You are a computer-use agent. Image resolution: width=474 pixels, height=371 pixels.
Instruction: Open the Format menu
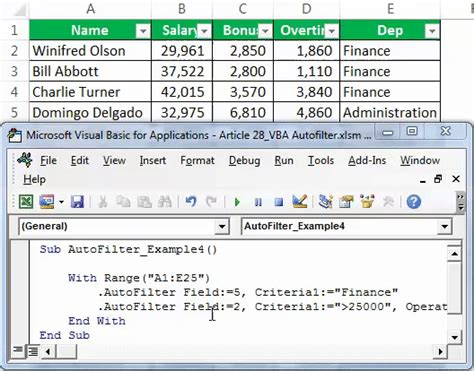click(197, 161)
